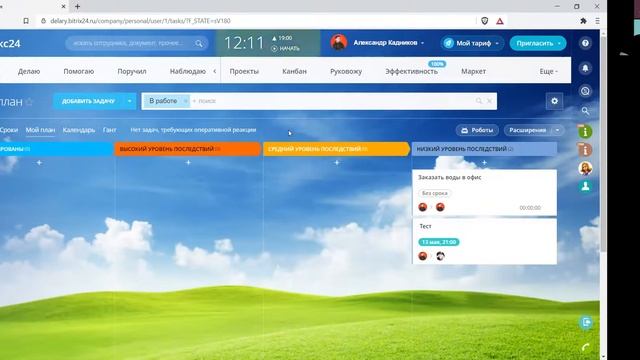The image size is (640, 360).
Task: Click the phone call icon in right sidebar
Action: (x=586, y=347)
